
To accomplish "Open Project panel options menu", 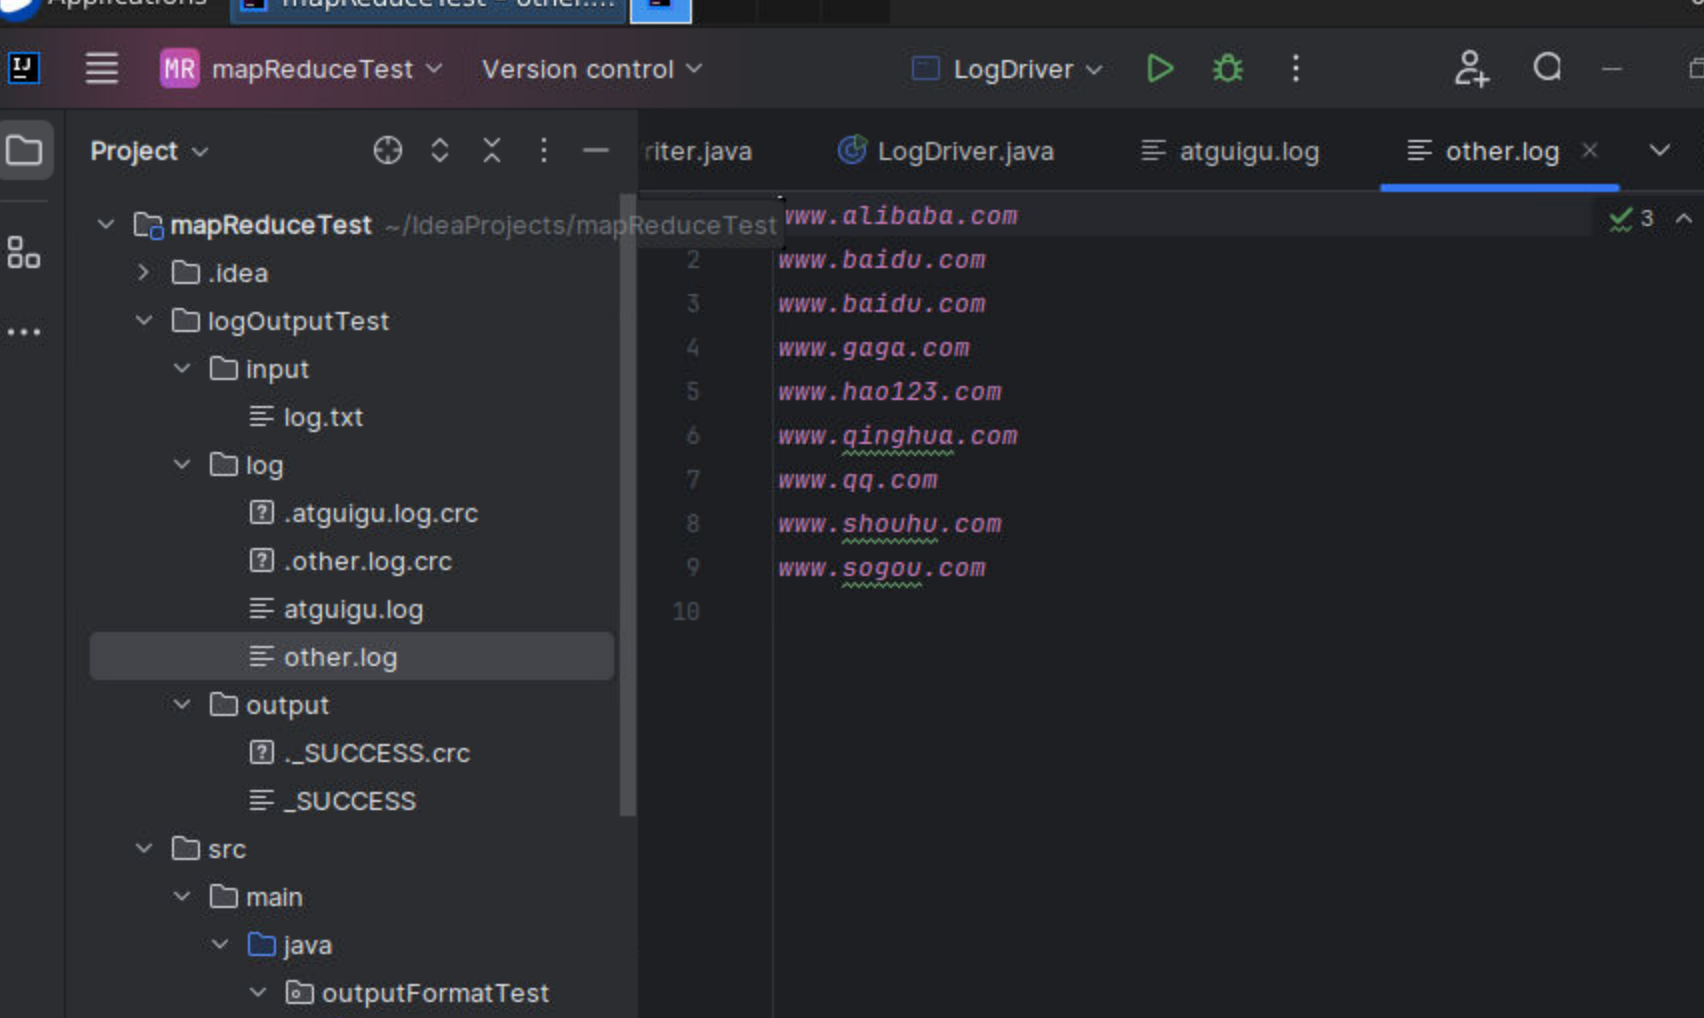I will click(x=543, y=151).
